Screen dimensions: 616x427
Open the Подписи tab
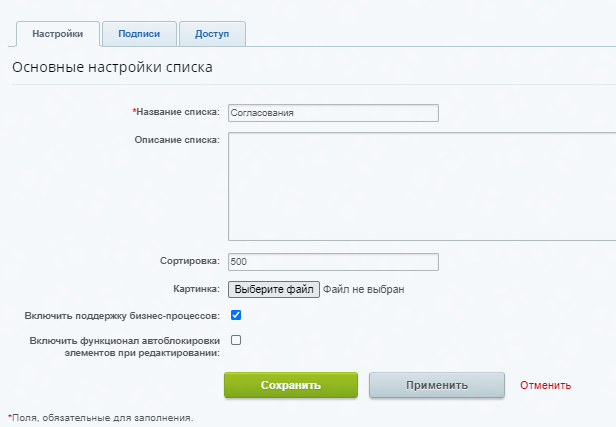[x=139, y=34]
